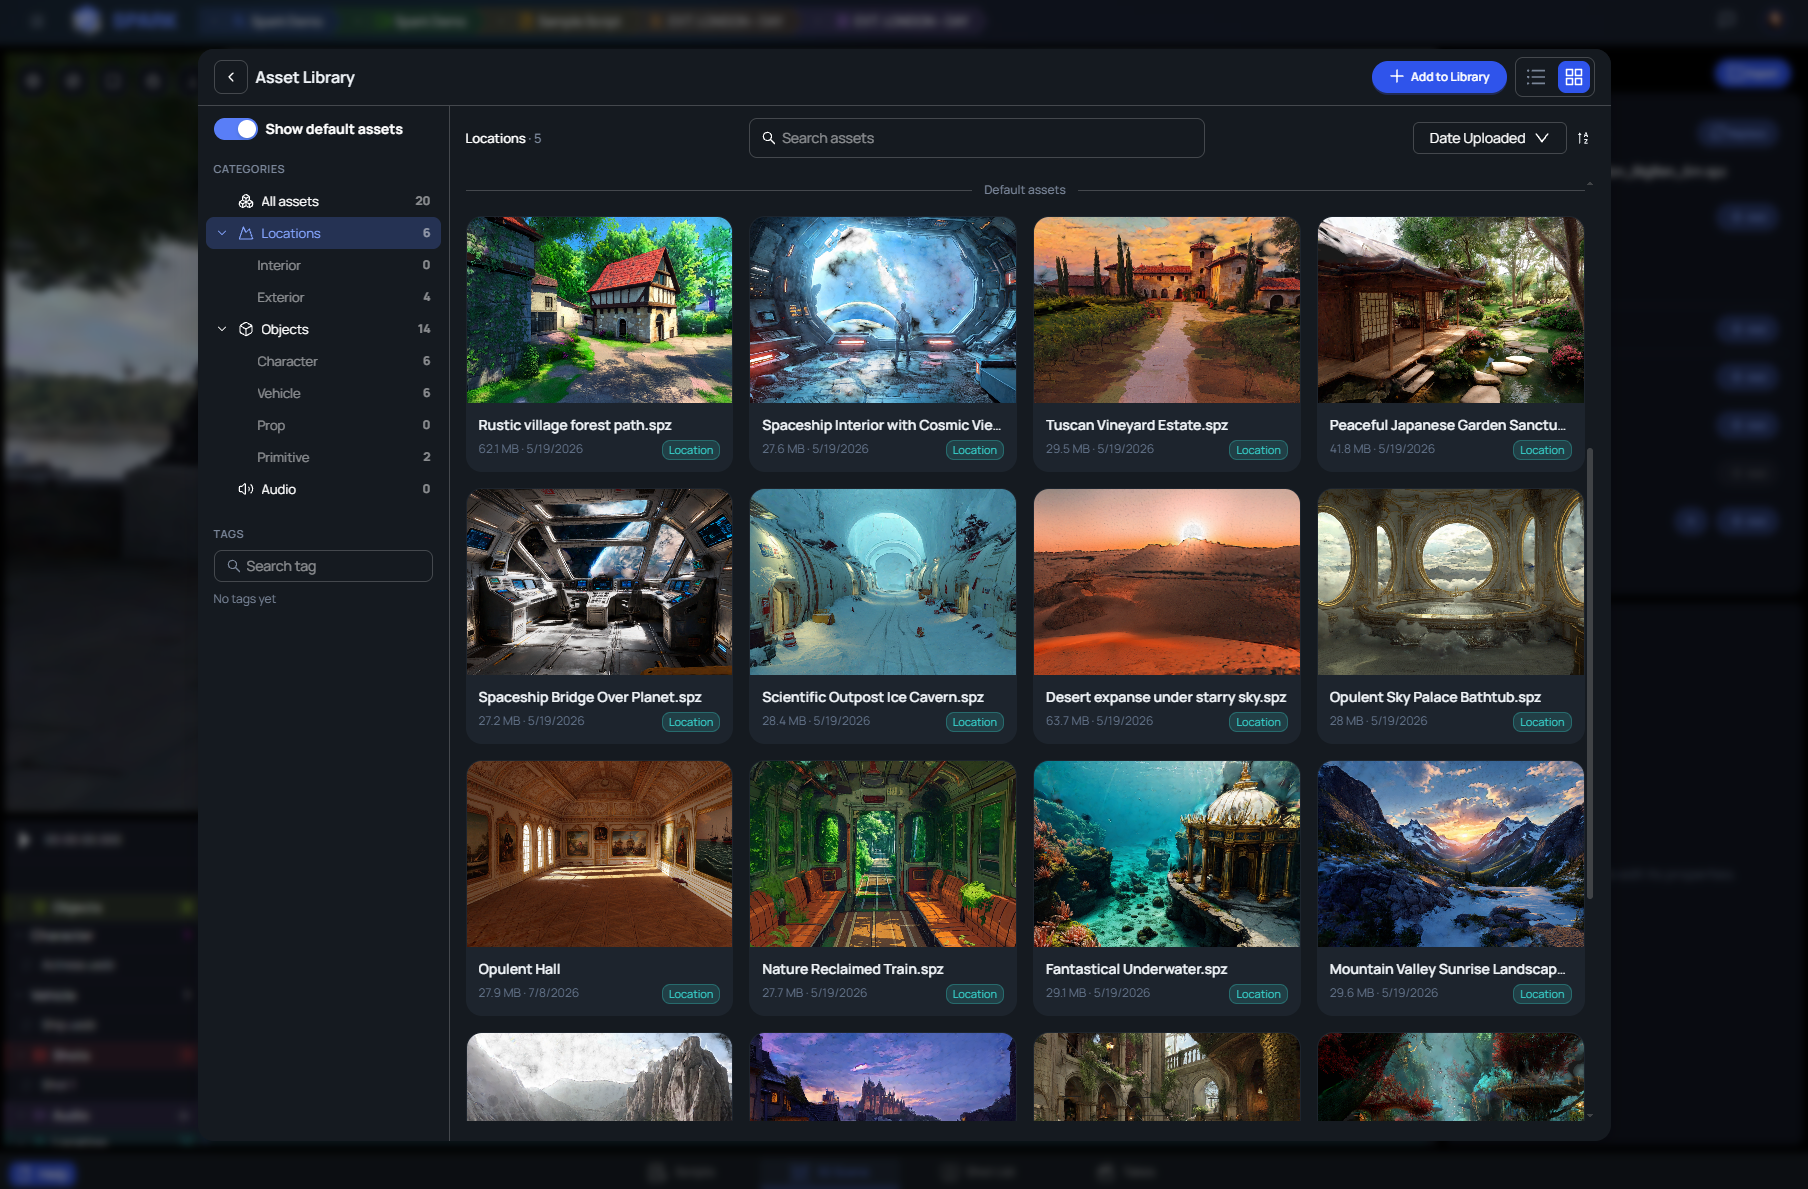Click the asset grid vertical scrollbar
This screenshot has height=1189, width=1808.
click(1590, 672)
